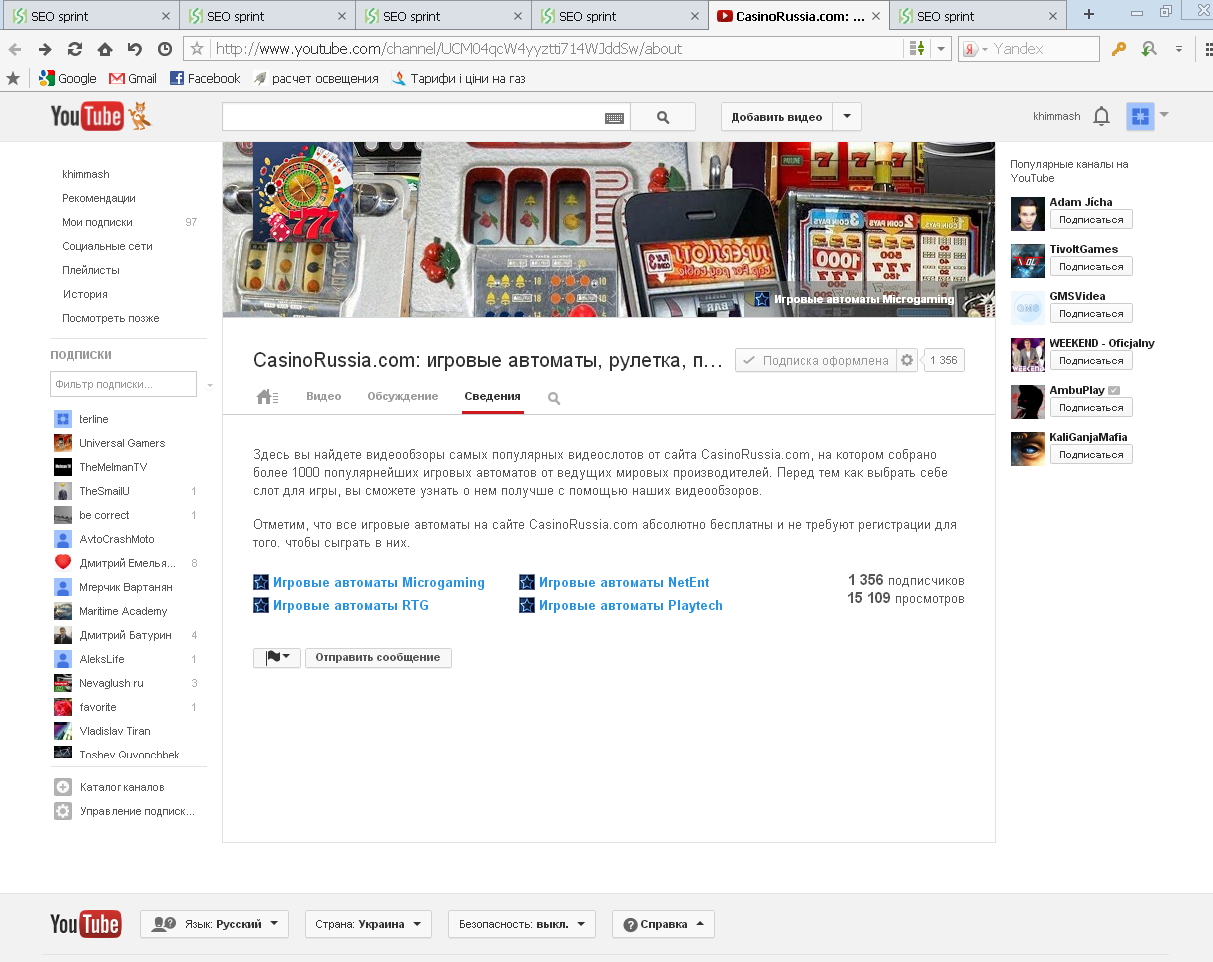1213x962 pixels.
Task: Subscribe to the TivoltGames channel
Action: (1091, 266)
